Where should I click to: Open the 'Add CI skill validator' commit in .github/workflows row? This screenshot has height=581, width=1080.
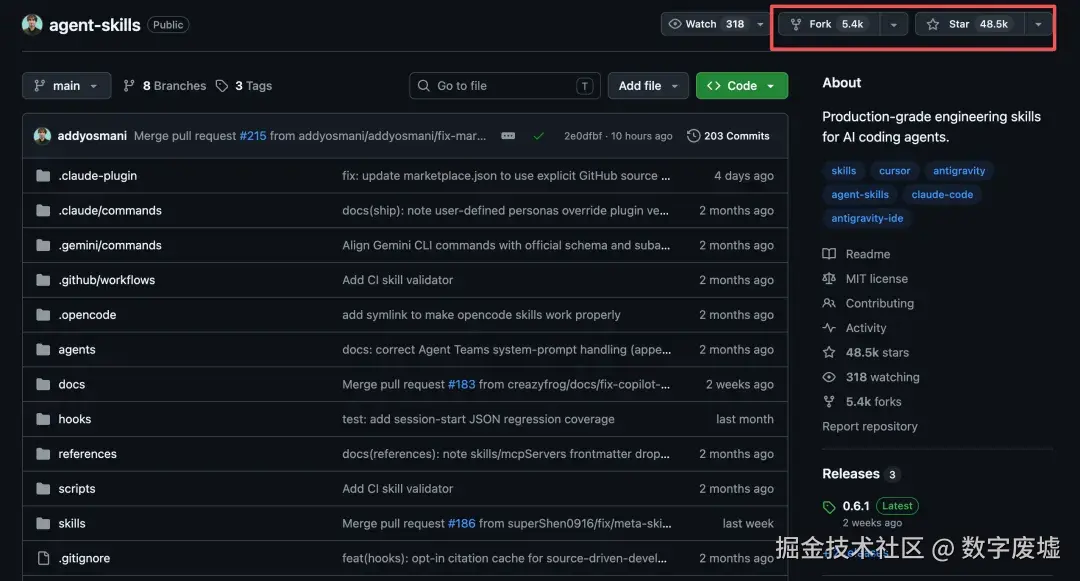(x=397, y=280)
